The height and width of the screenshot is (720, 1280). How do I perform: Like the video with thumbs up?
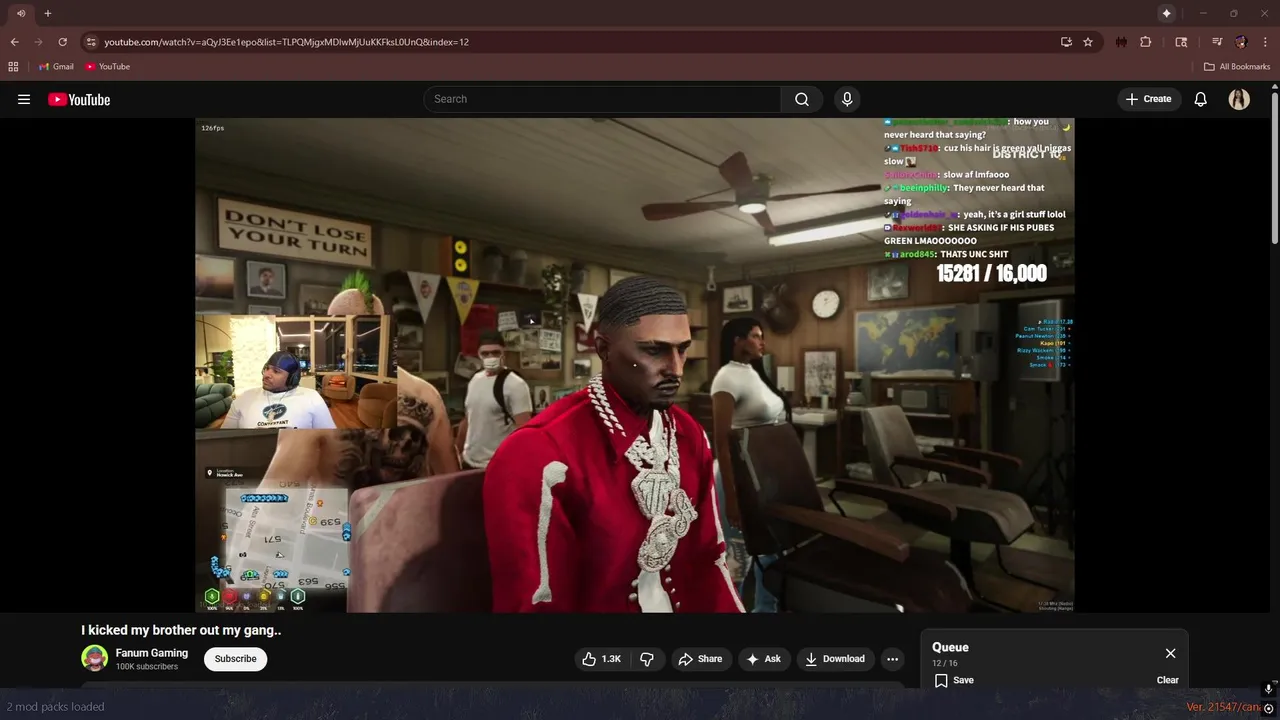(602, 659)
